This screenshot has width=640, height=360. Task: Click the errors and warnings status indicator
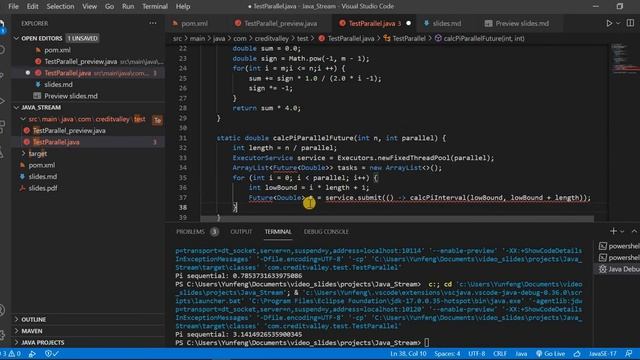[11, 354]
